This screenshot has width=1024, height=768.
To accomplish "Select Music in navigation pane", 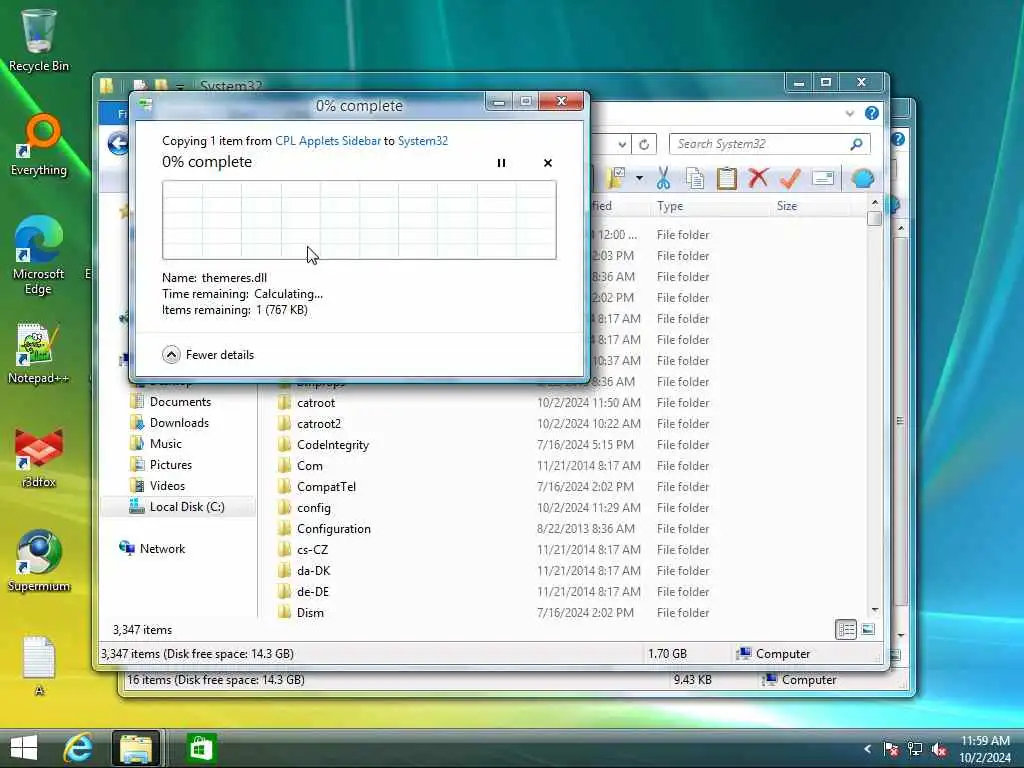I will [165, 443].
